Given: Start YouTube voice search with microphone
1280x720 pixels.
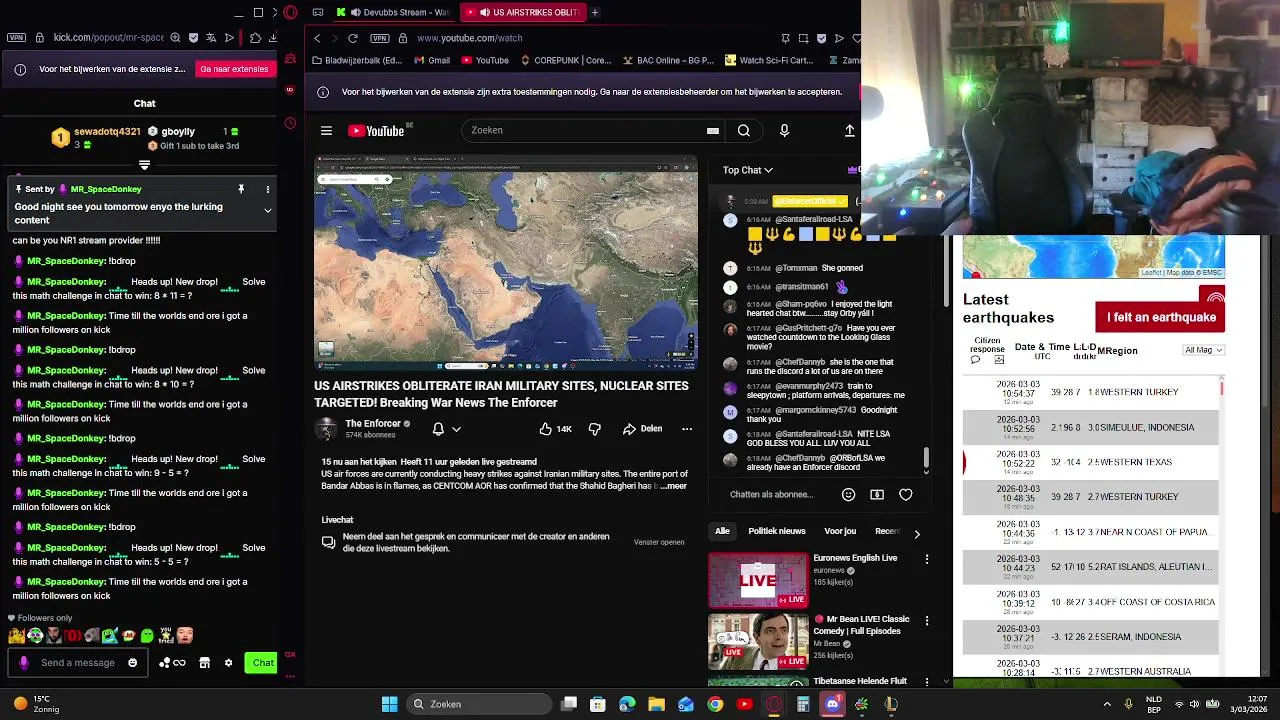Looking at the screenshot, I should [x=784, y=130].
